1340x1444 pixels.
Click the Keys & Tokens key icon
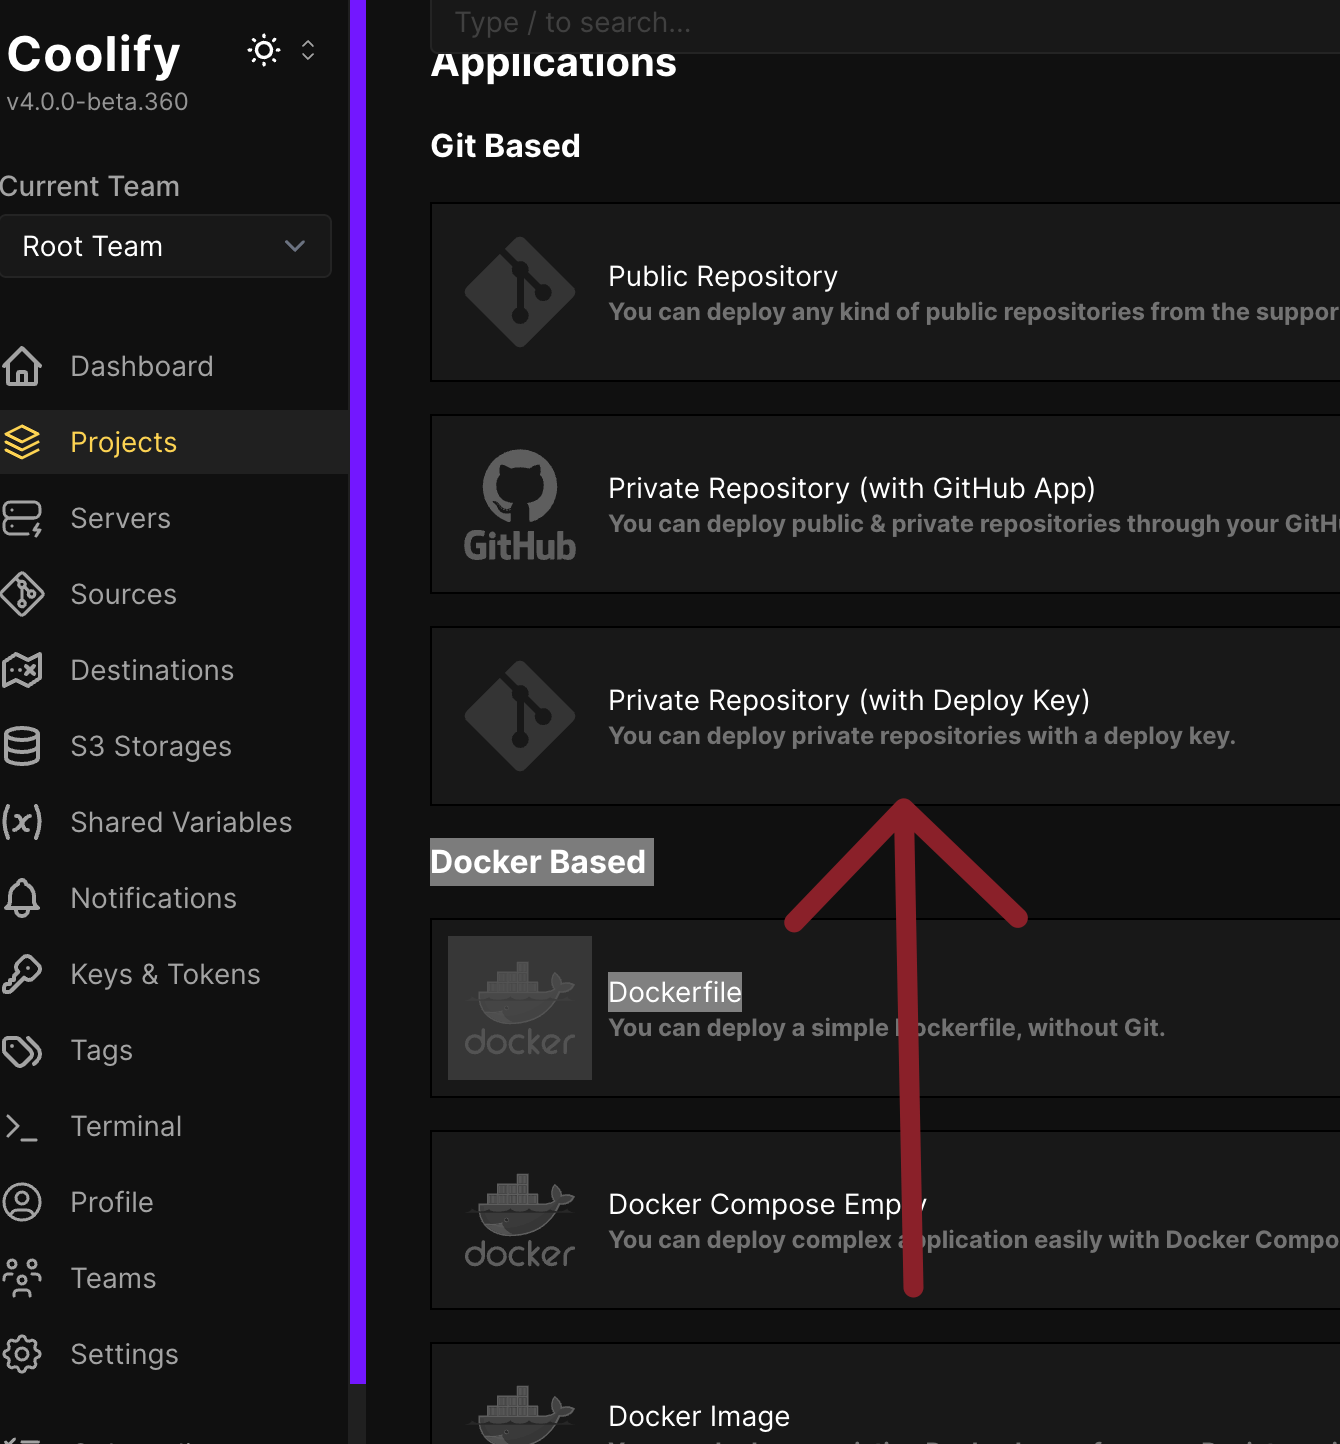coord(22,974)
